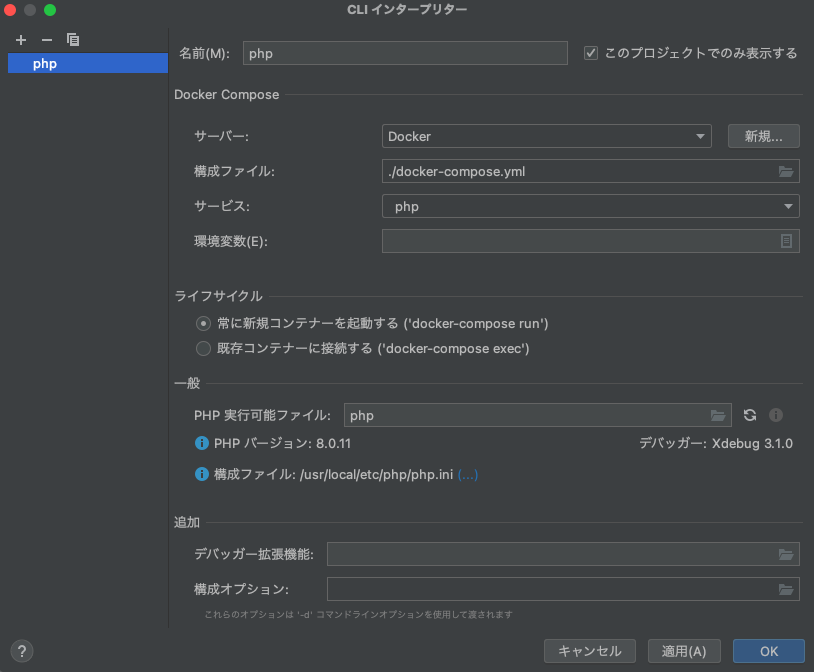
Task: Add a new CLI interpreter with plus icon
Action: (21, 40)
